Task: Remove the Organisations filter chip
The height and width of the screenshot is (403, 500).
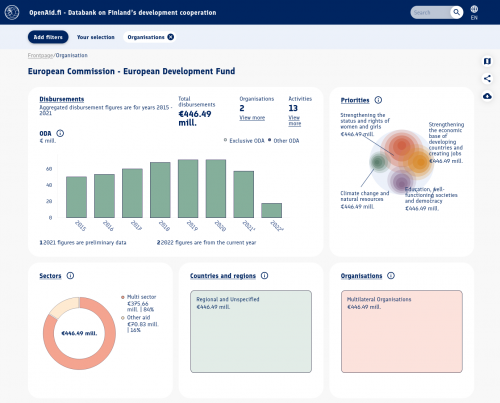Action: (x=170, y=37)
